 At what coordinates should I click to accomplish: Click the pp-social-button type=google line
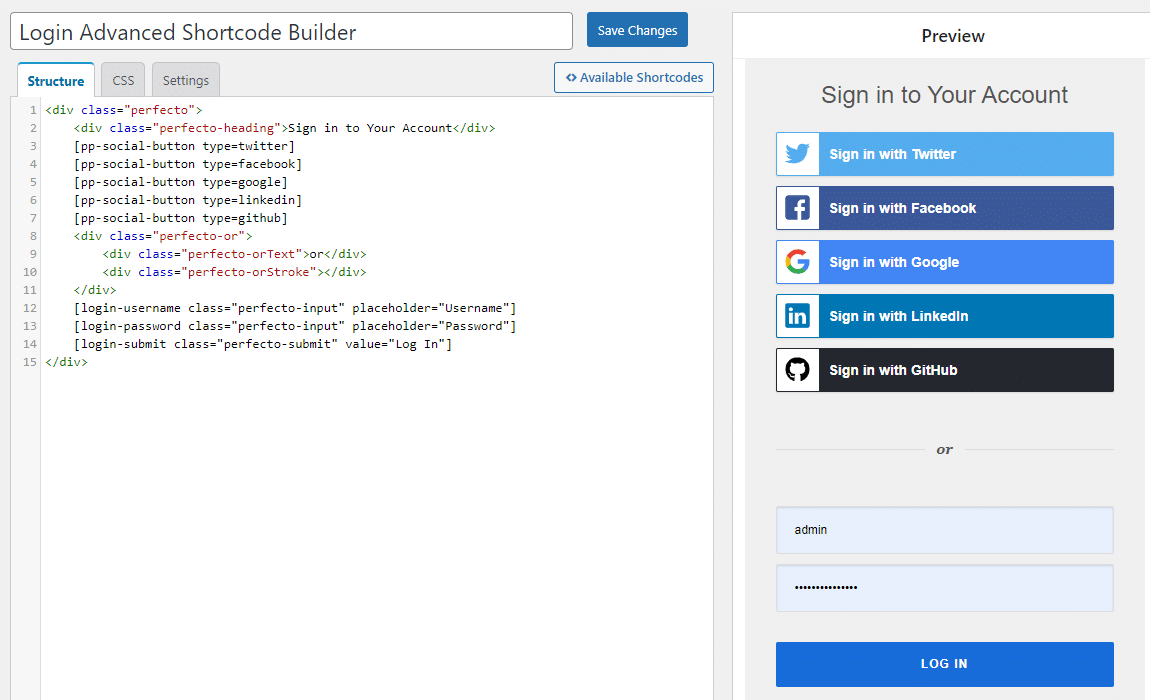180,182
